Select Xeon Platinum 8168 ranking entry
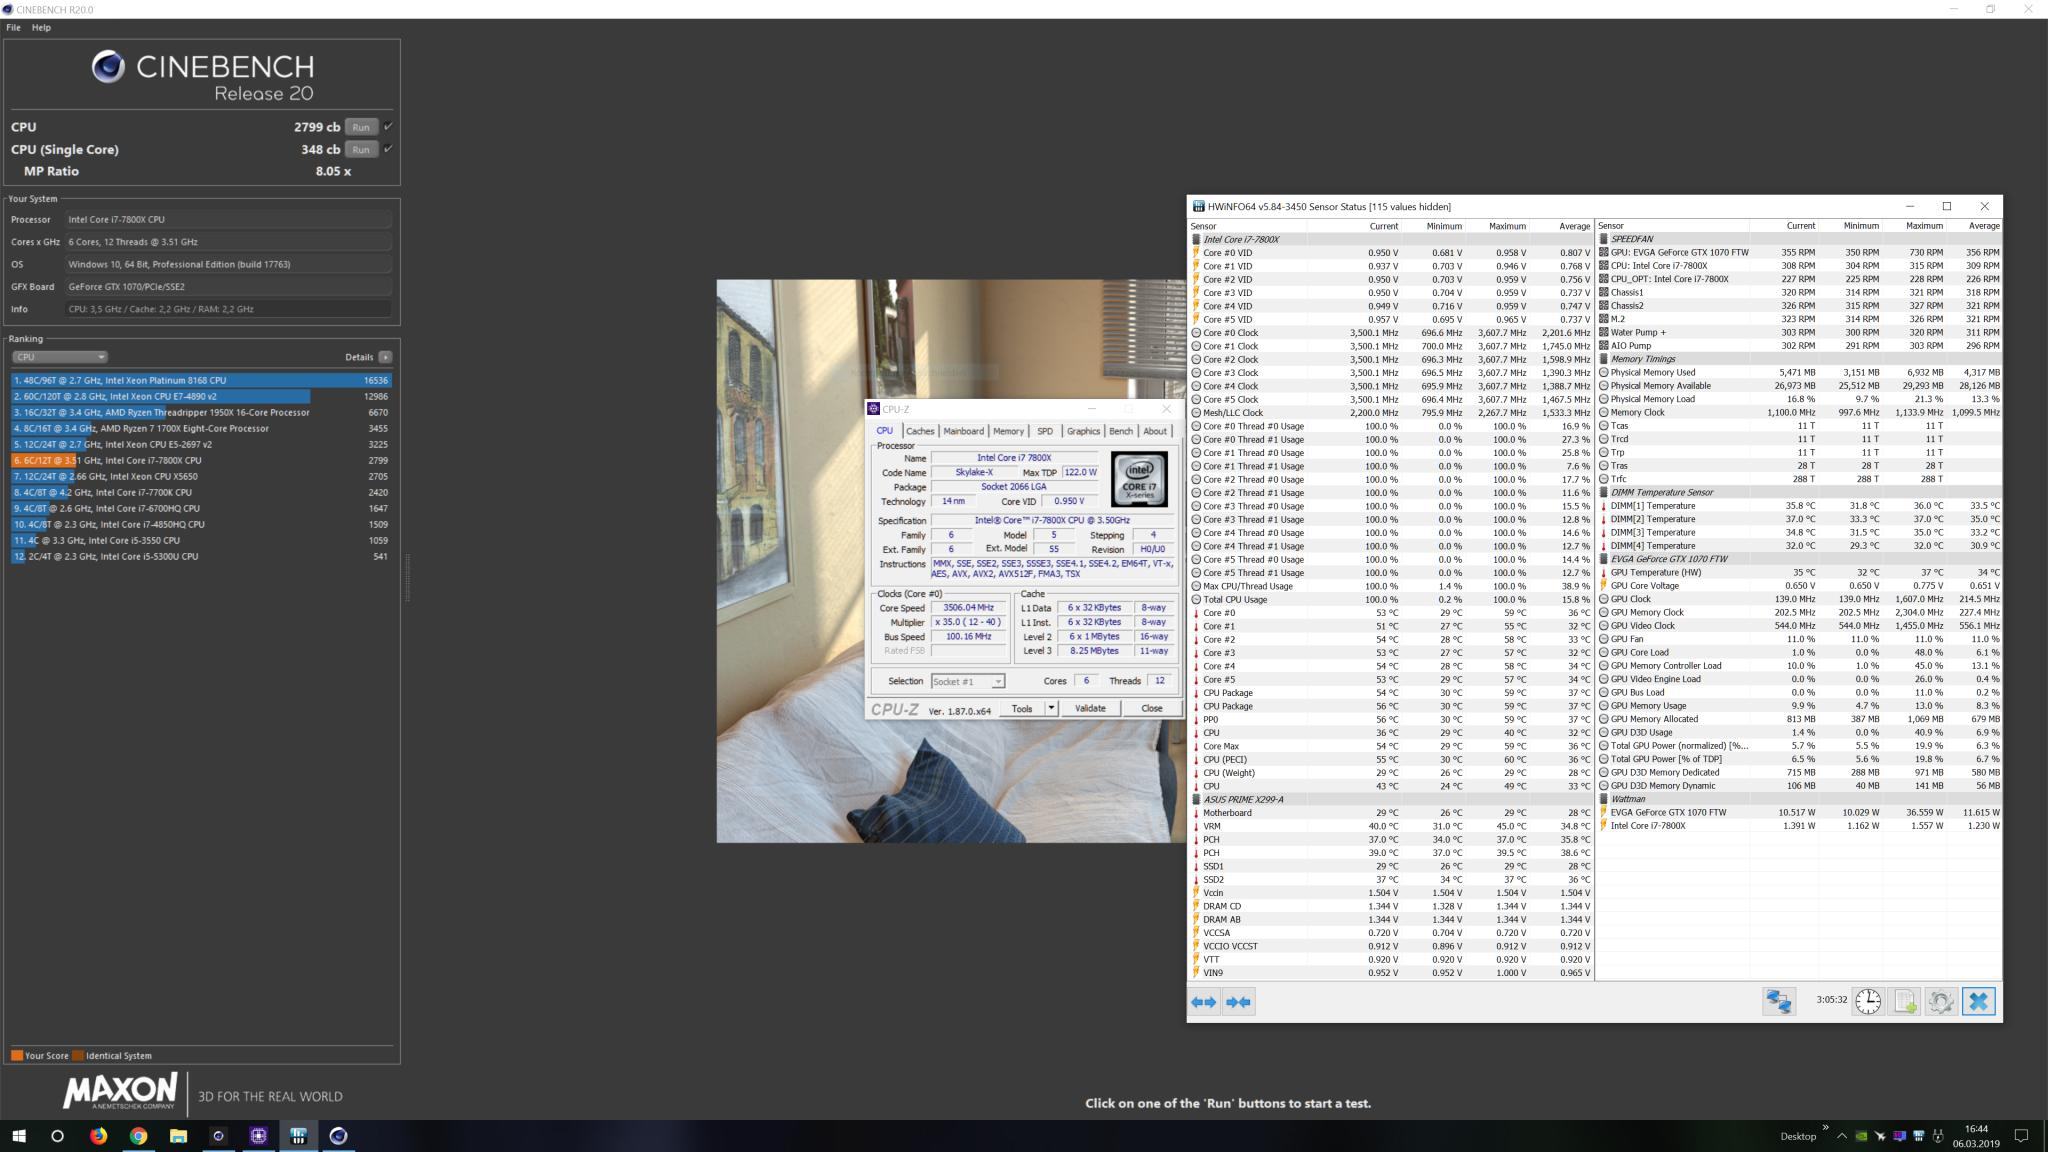This screenshot has height=1152, width=2048. 201,380
